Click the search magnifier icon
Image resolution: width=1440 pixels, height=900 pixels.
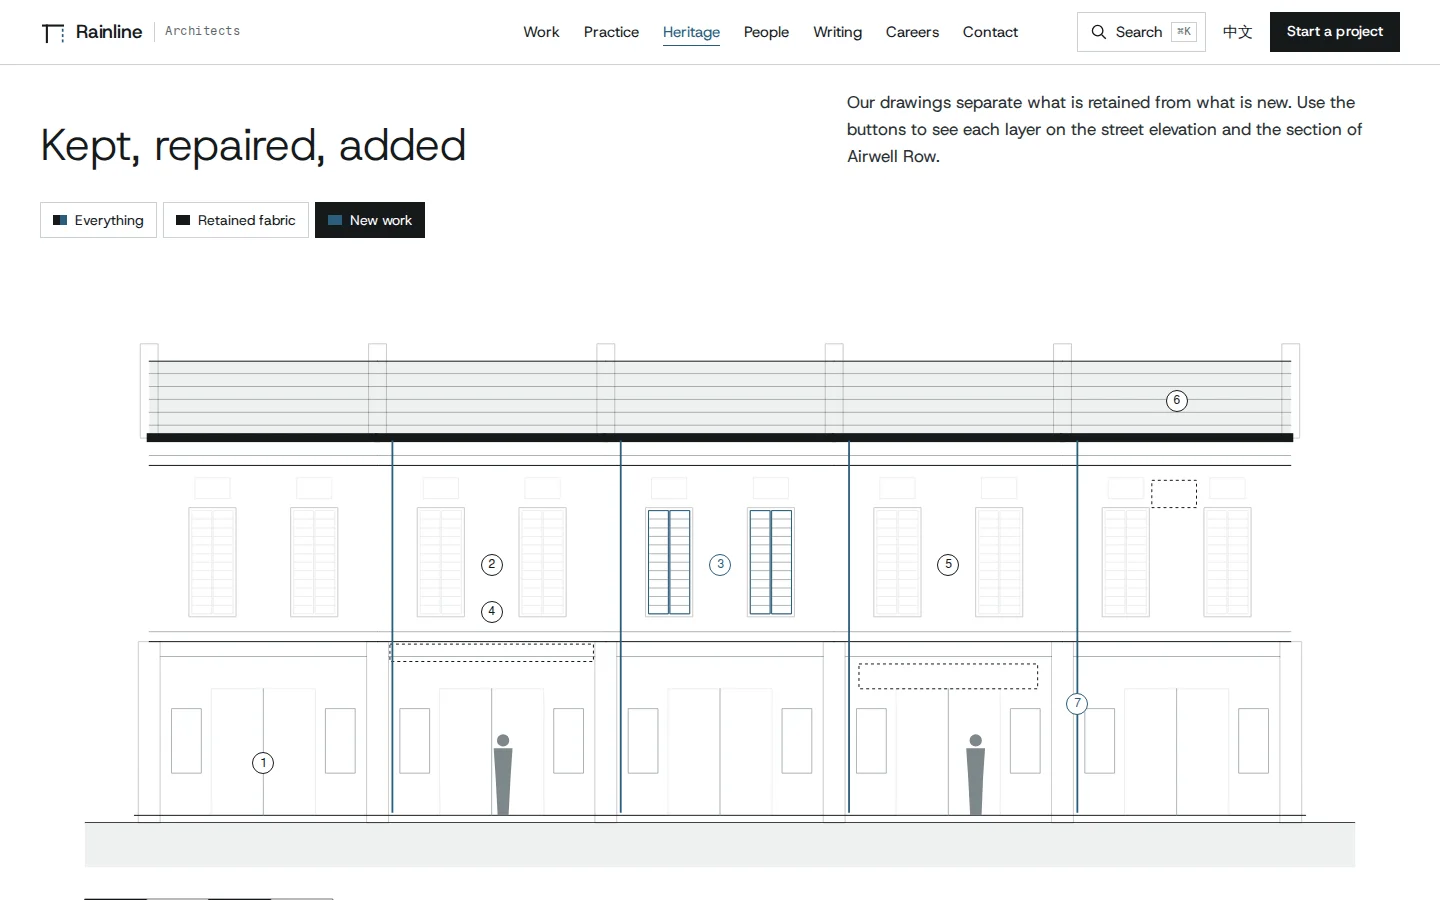point(1098,32)
